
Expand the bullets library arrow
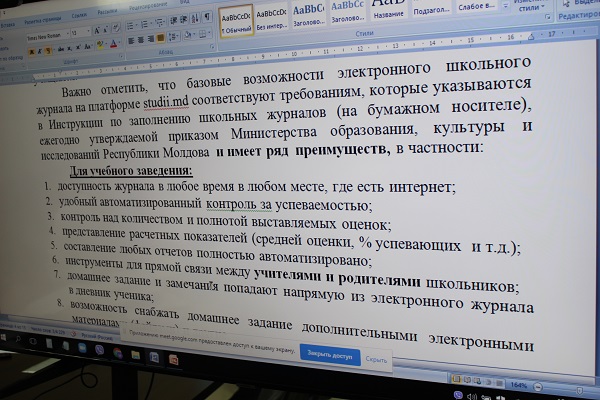click(136, 26)
